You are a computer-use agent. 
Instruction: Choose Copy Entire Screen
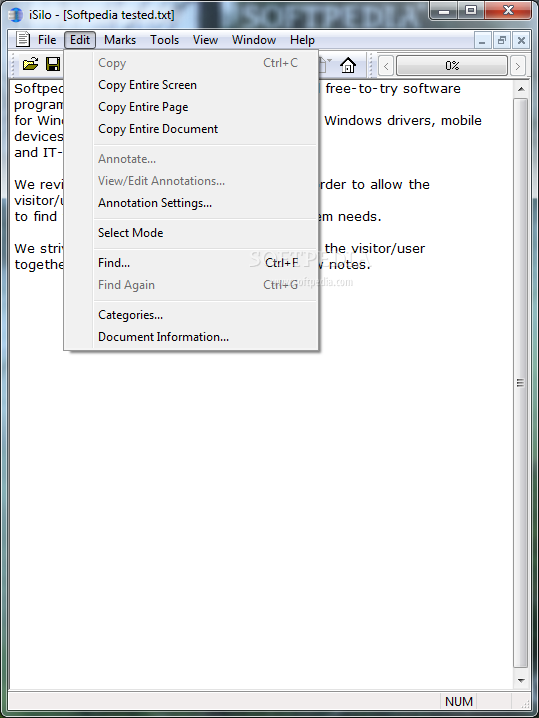pos(191,85)
